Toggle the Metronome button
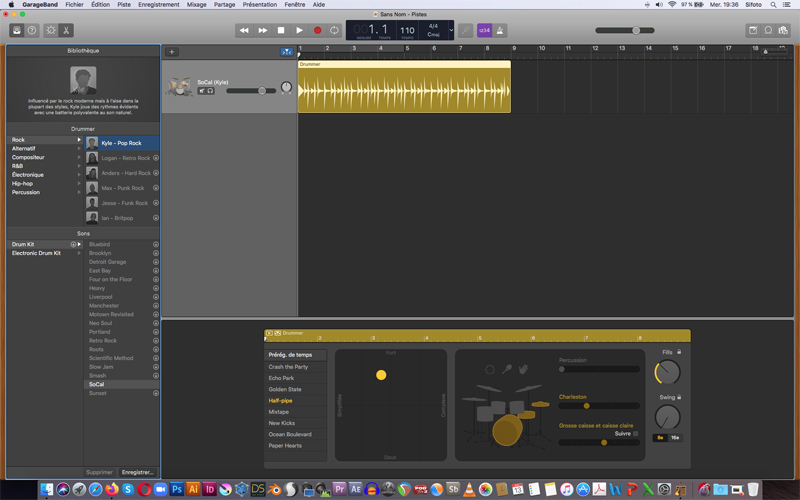Screen dimensions: 800x500 coord(499,30)
